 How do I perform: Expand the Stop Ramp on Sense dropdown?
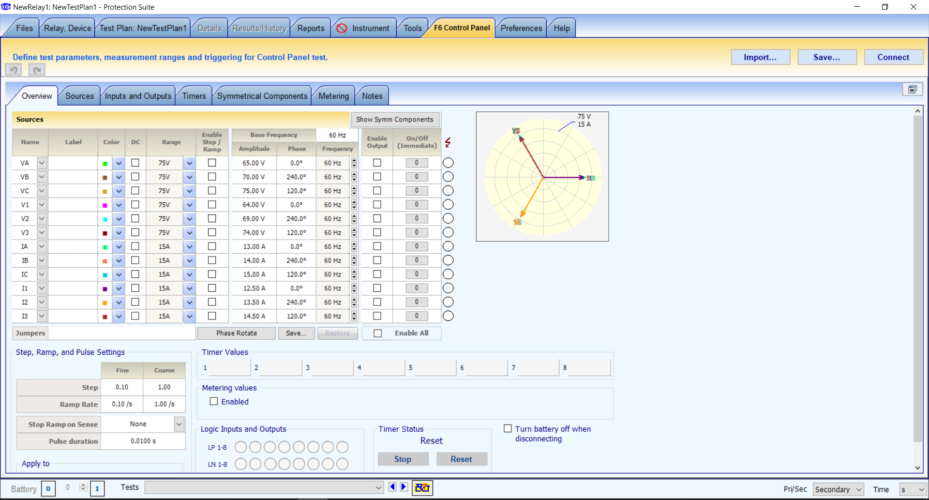(x=179, y=424)
